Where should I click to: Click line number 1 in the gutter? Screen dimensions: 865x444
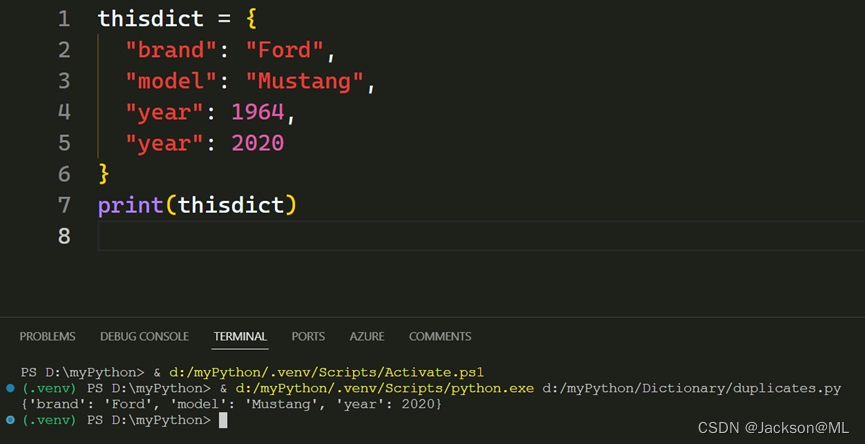[64, 19]
